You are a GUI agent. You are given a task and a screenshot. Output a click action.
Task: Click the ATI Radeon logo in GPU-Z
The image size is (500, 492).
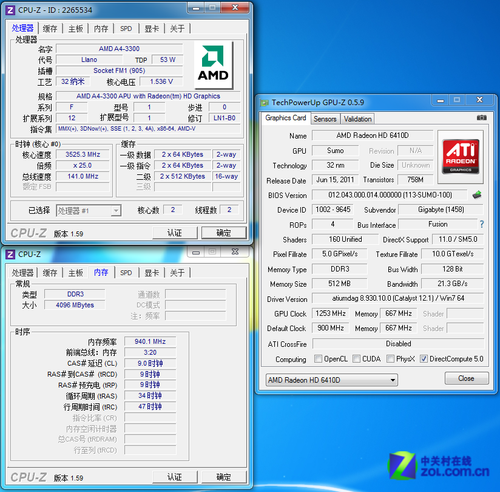[x=460, y=157]
